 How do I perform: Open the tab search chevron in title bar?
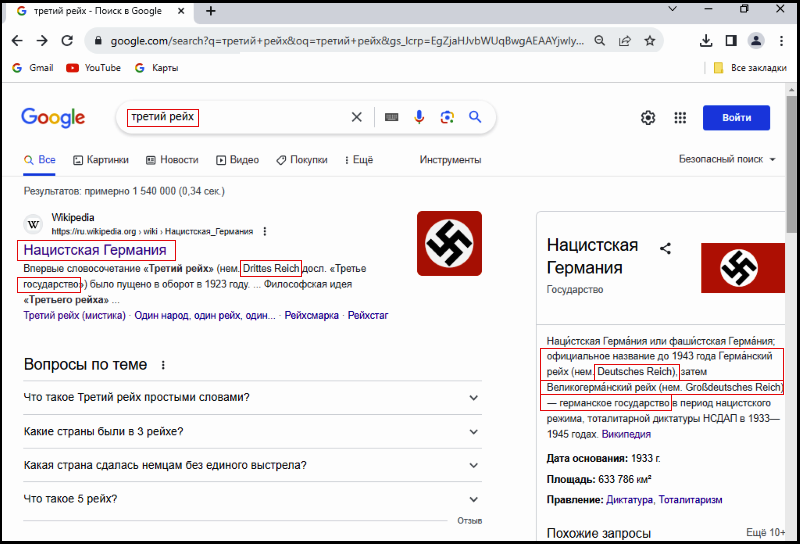[672, 9]
